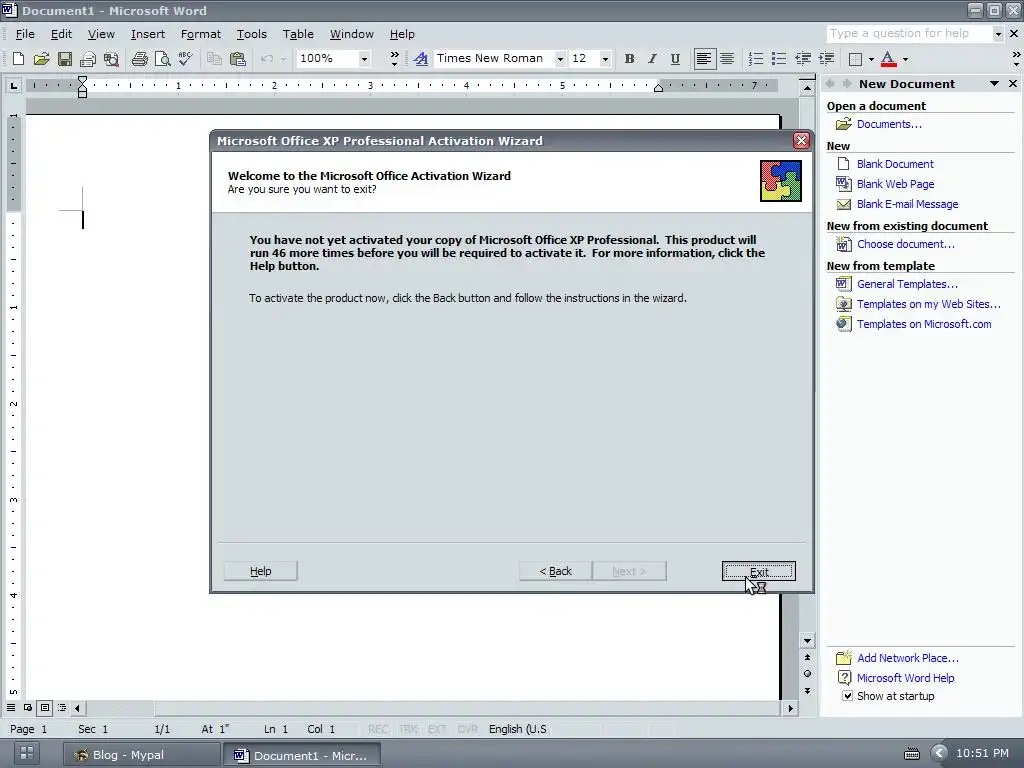Click the Open folder toolbar icon
The height and width of the screenshot is (768, 1024).
(41, 59)
